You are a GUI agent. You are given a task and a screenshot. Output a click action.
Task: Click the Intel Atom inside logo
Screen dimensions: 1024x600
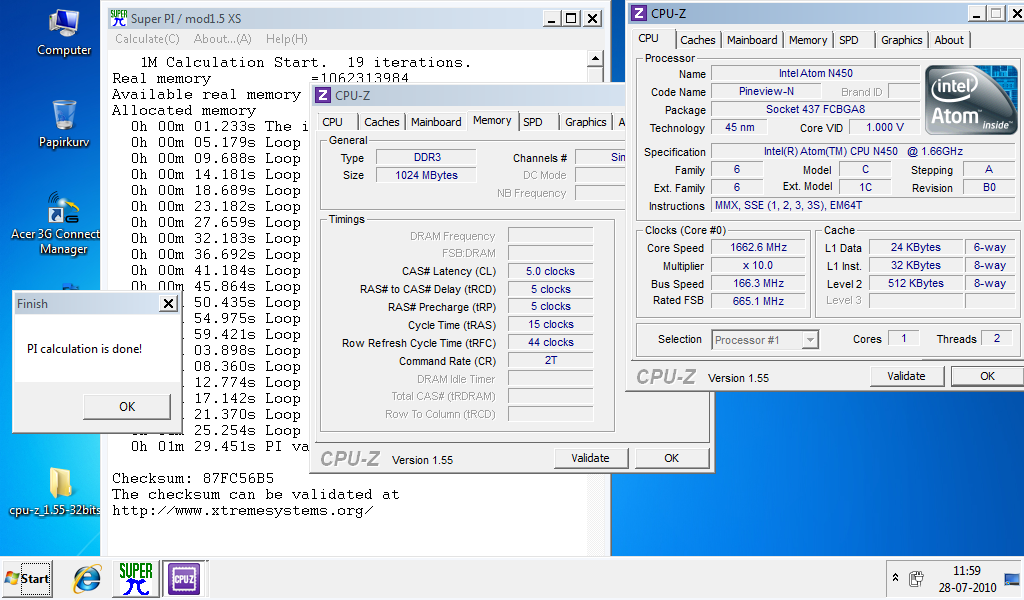970,99
